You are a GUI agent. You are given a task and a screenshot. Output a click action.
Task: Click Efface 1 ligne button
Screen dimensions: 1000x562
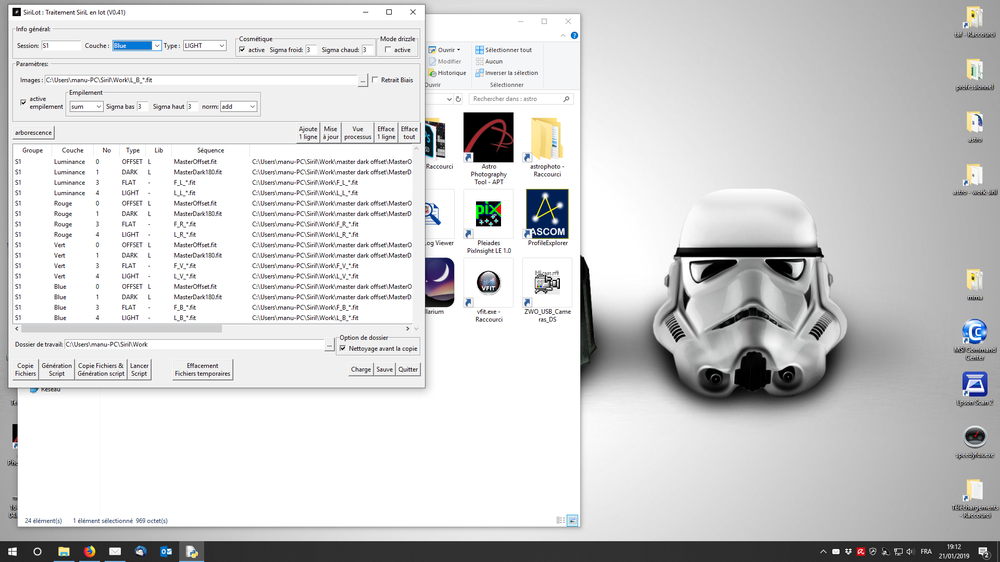386,133
